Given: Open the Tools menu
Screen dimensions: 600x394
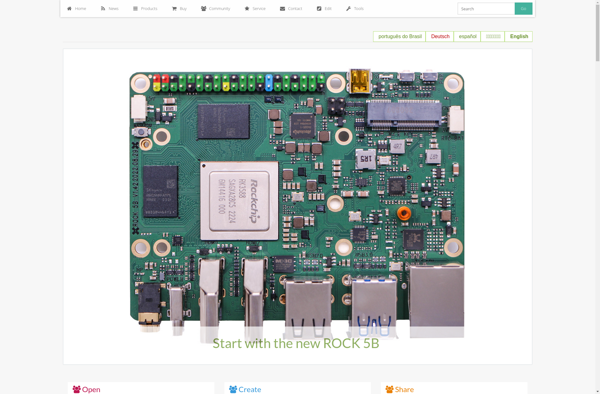Looking at the screenshot, I should (355, 8).
